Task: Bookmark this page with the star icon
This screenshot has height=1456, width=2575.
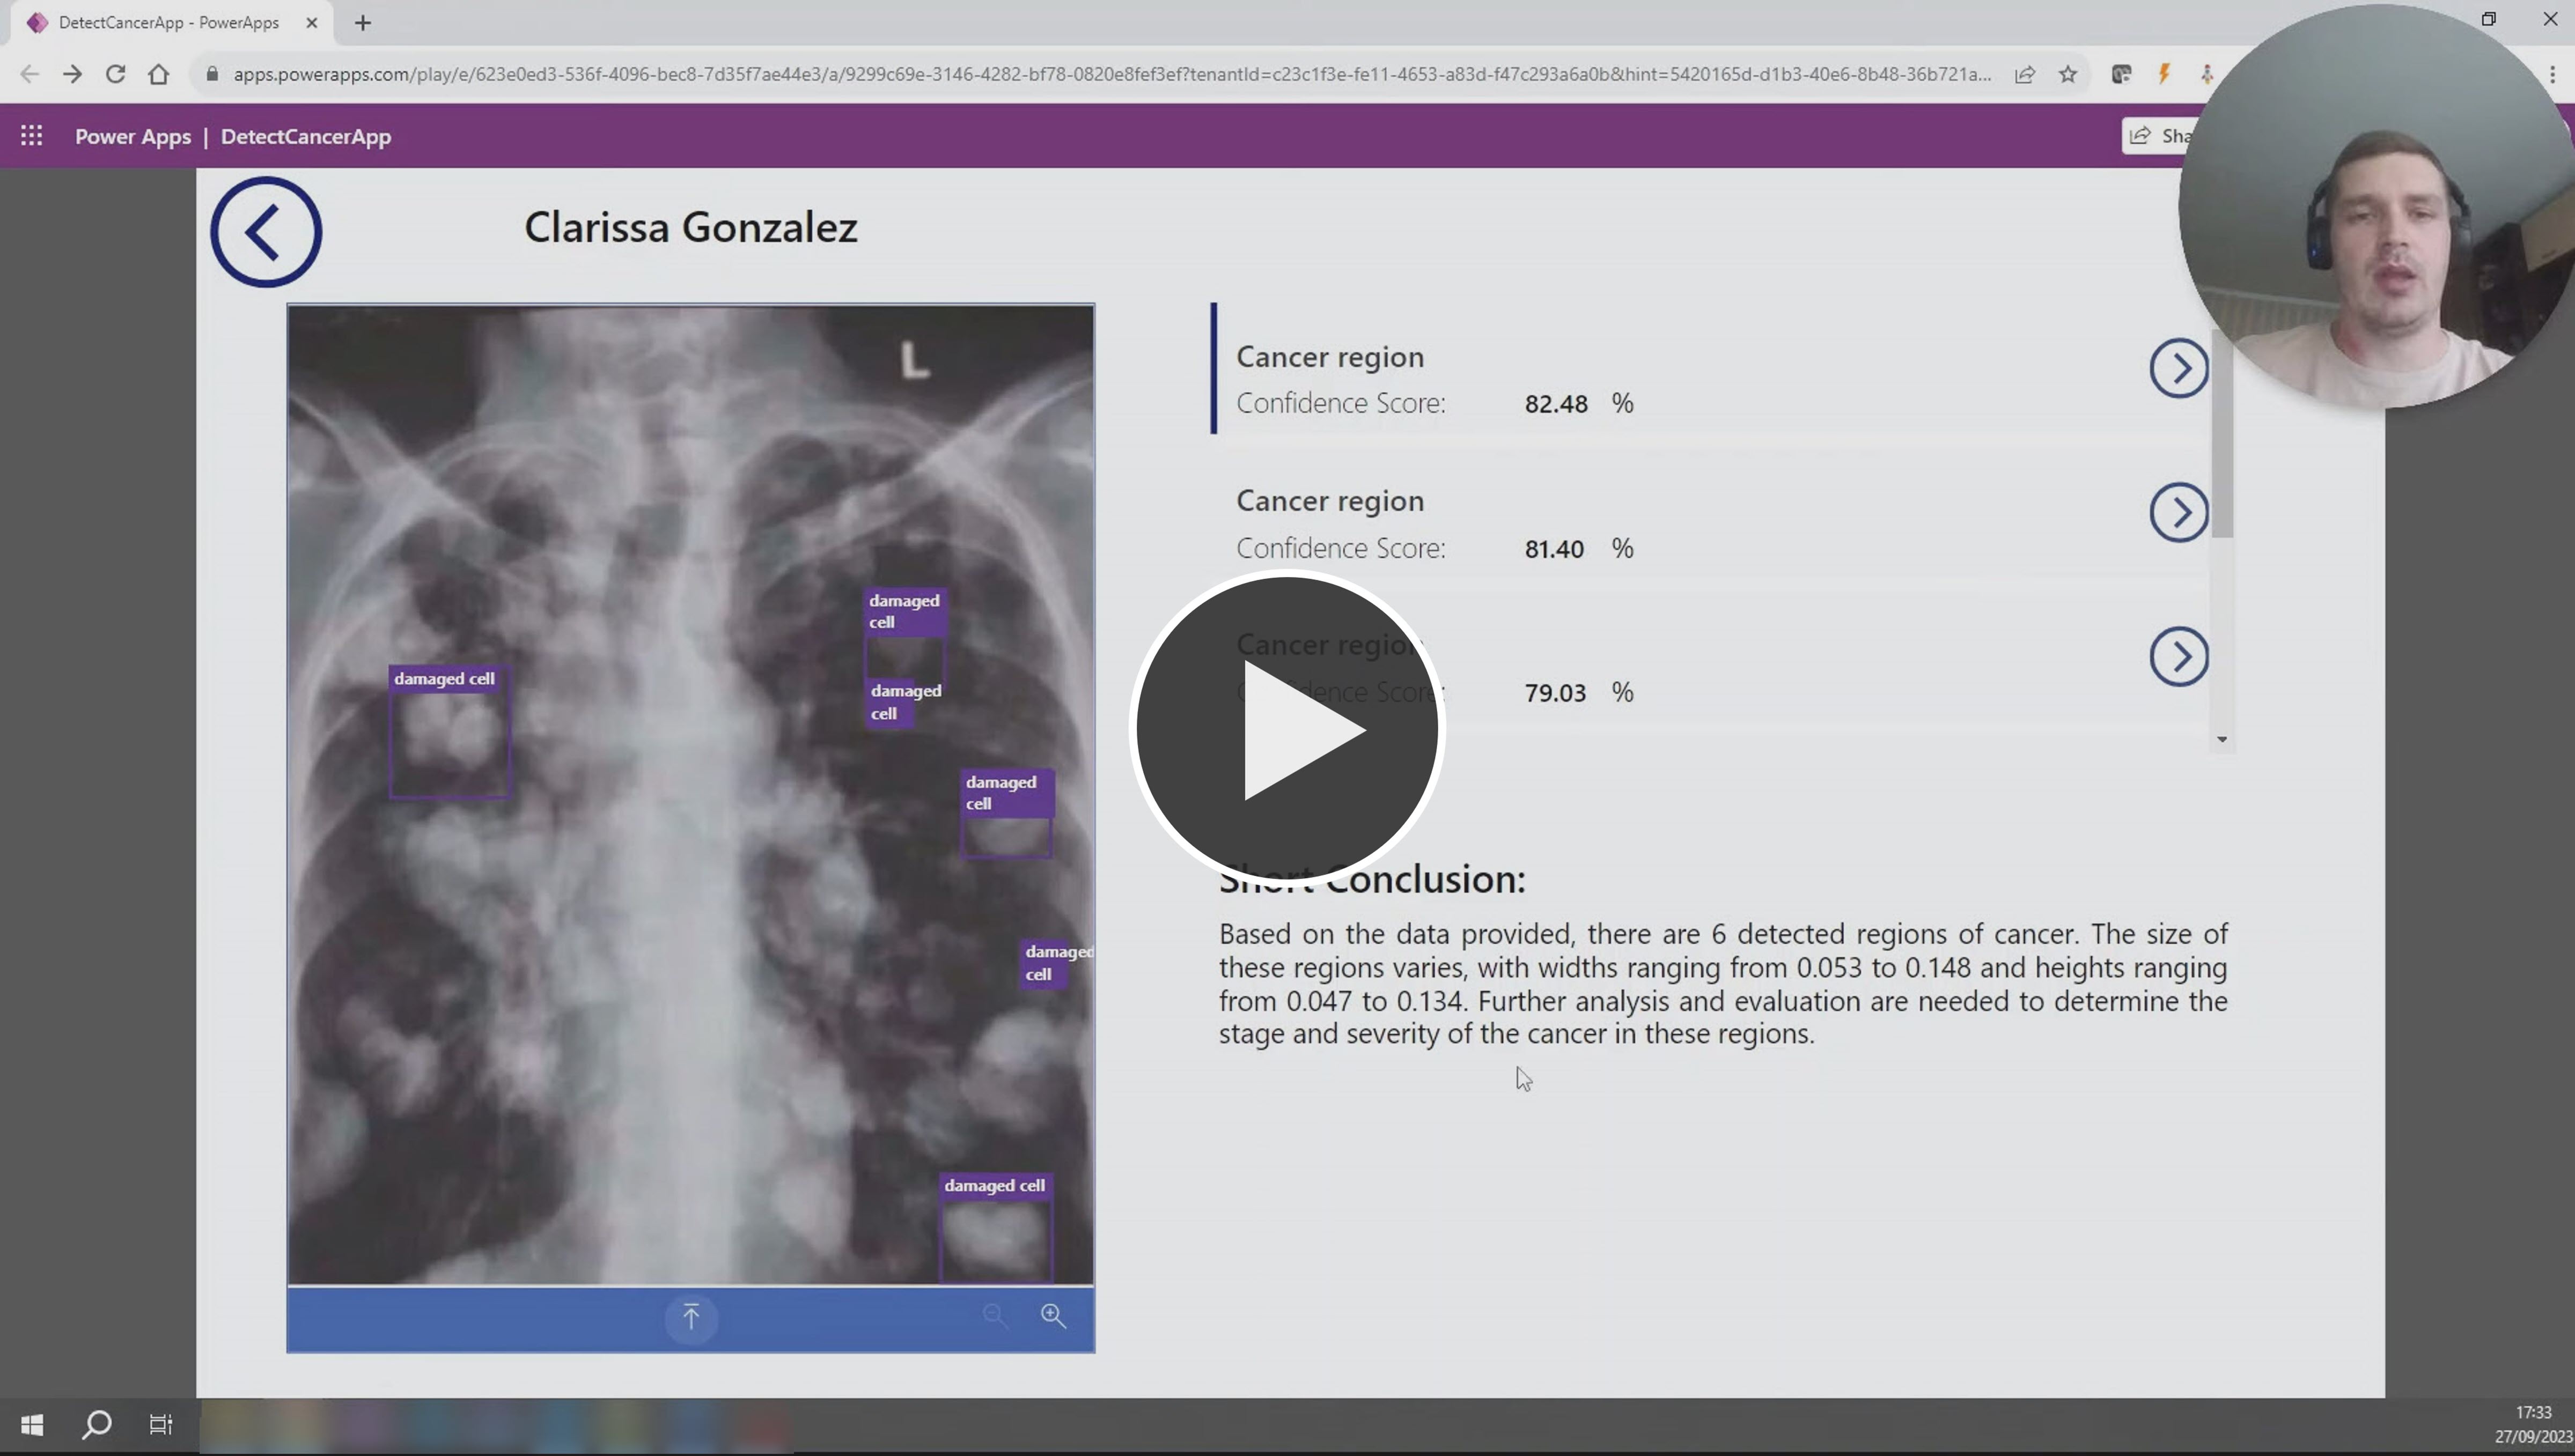Action: [x=2068, y=74]
